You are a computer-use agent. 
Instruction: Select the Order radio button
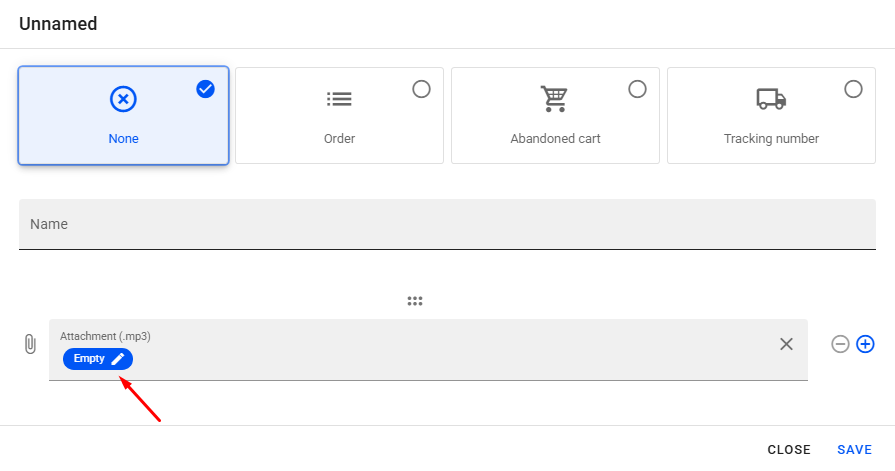[421, 89]
